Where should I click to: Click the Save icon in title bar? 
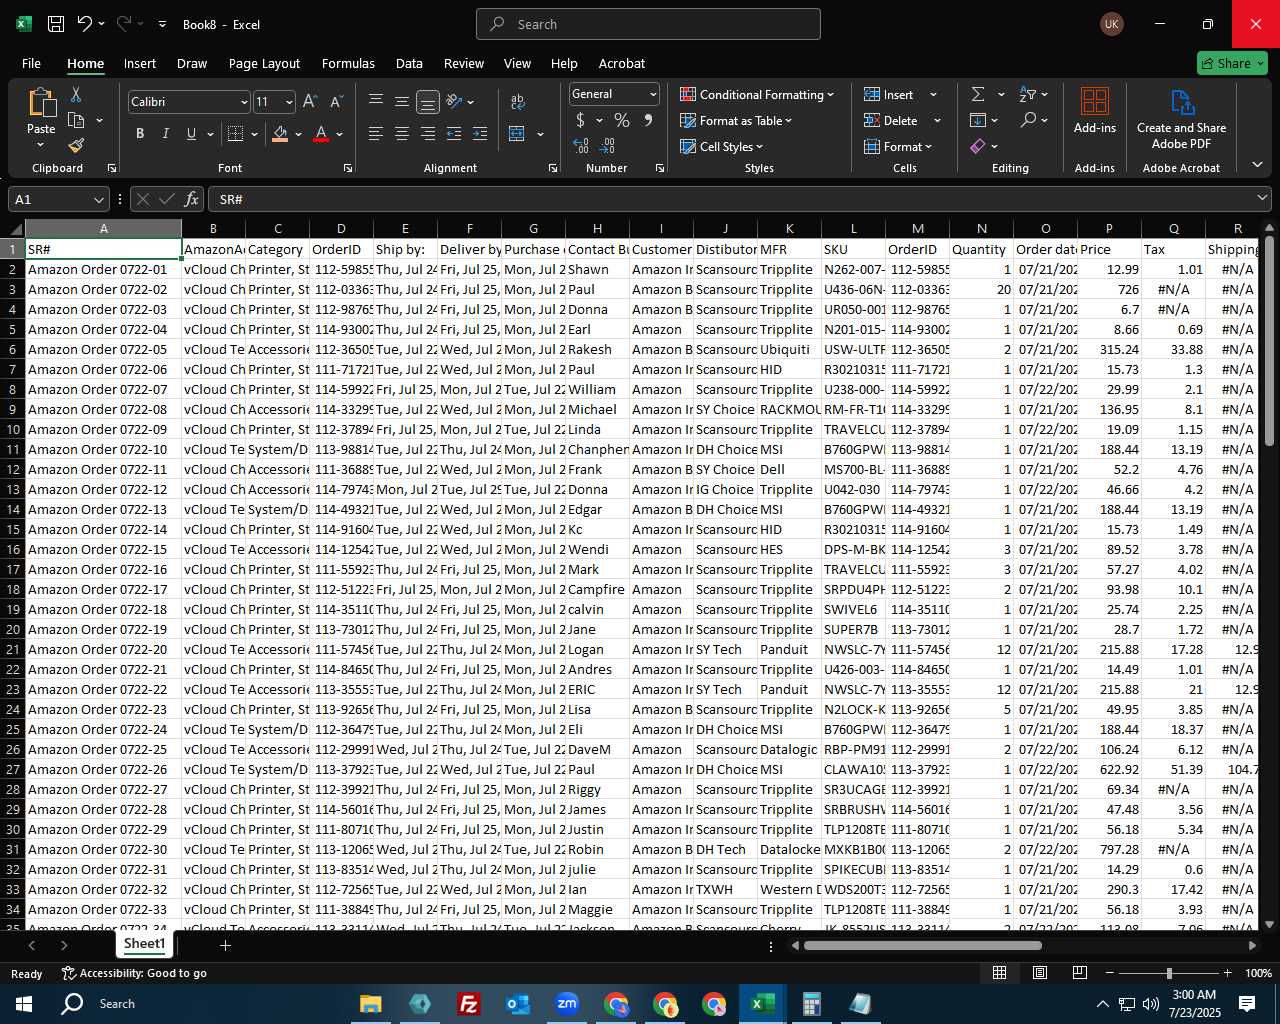pos(56,24)
